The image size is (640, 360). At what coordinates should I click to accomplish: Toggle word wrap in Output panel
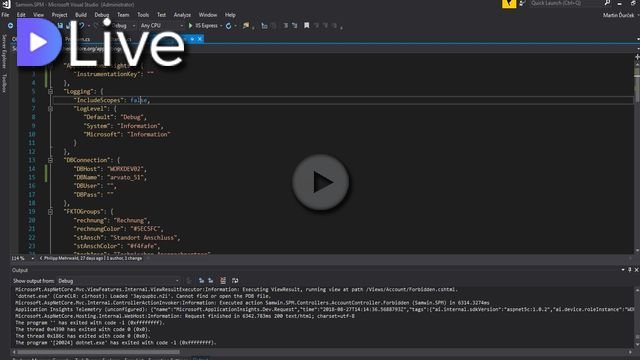click(235, 280)
